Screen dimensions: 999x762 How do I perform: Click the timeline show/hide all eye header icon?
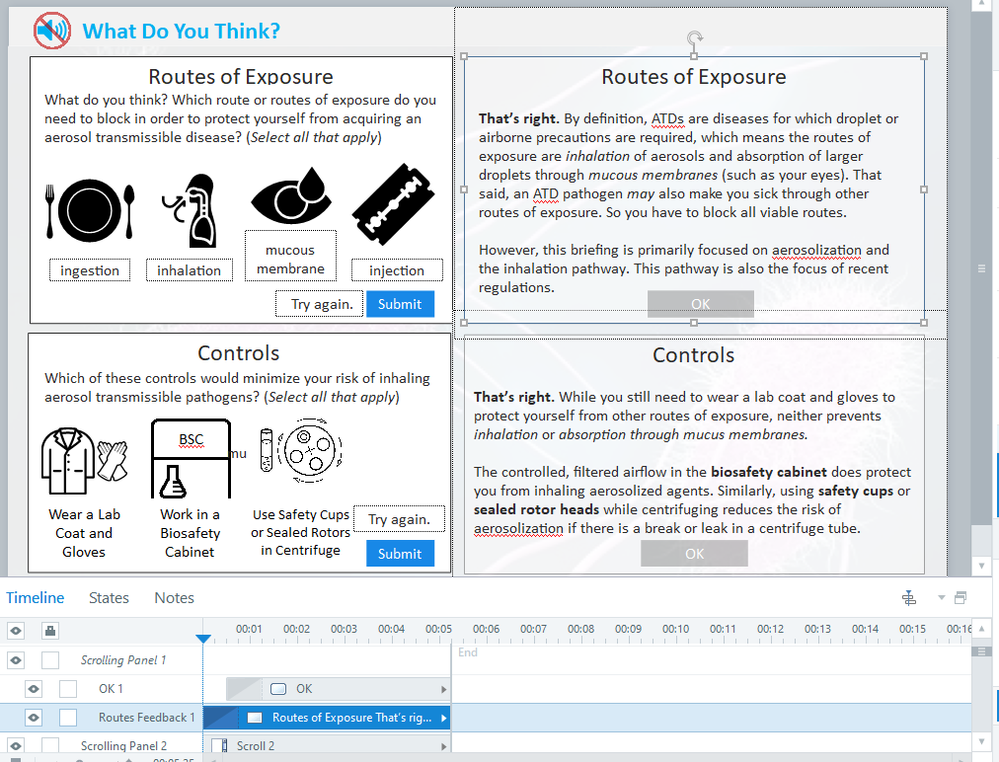coord(16,631)
